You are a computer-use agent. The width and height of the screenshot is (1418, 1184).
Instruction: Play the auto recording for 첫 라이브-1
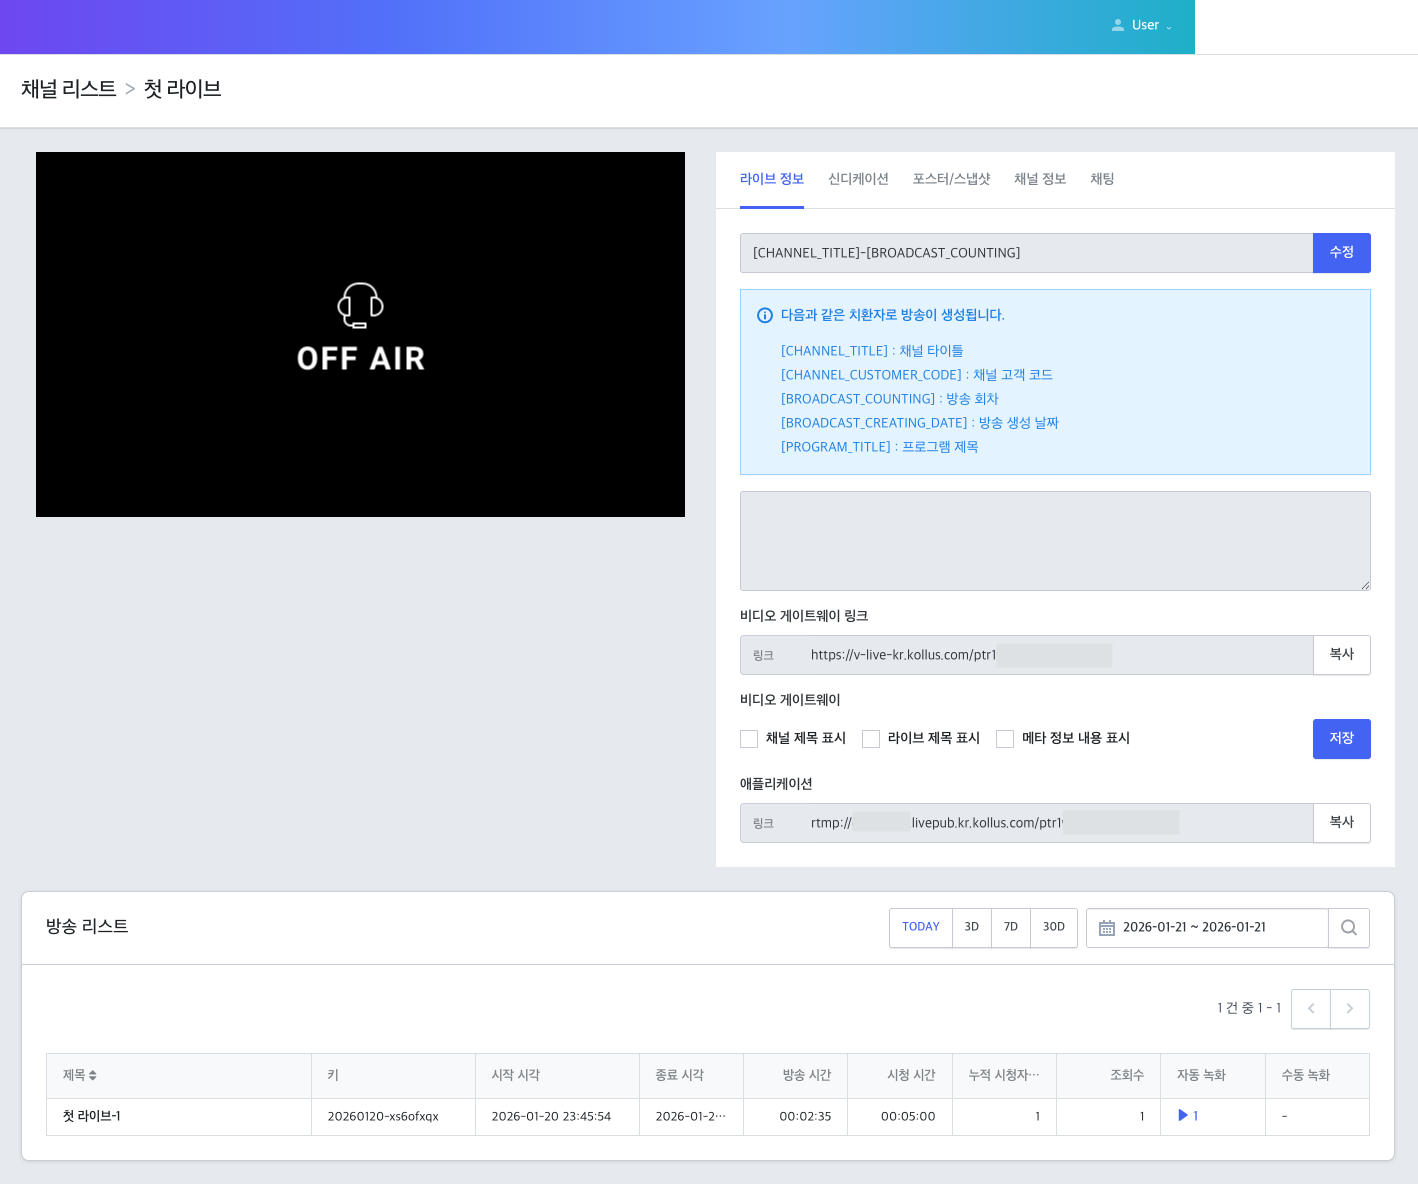[x=1184, y=1116]
